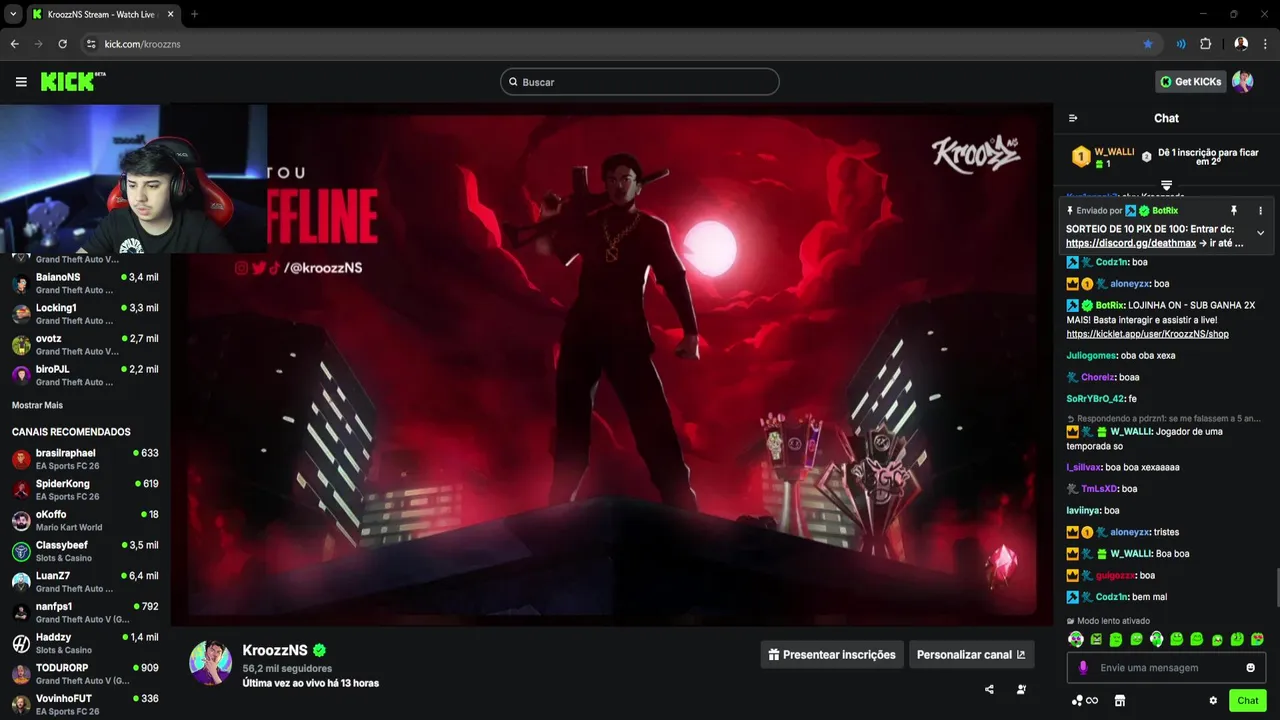Open LuanZ7 recommended channel
The height and width of the screenshot is (720, 1280).
pyautogui.click(x=85, y=582)
